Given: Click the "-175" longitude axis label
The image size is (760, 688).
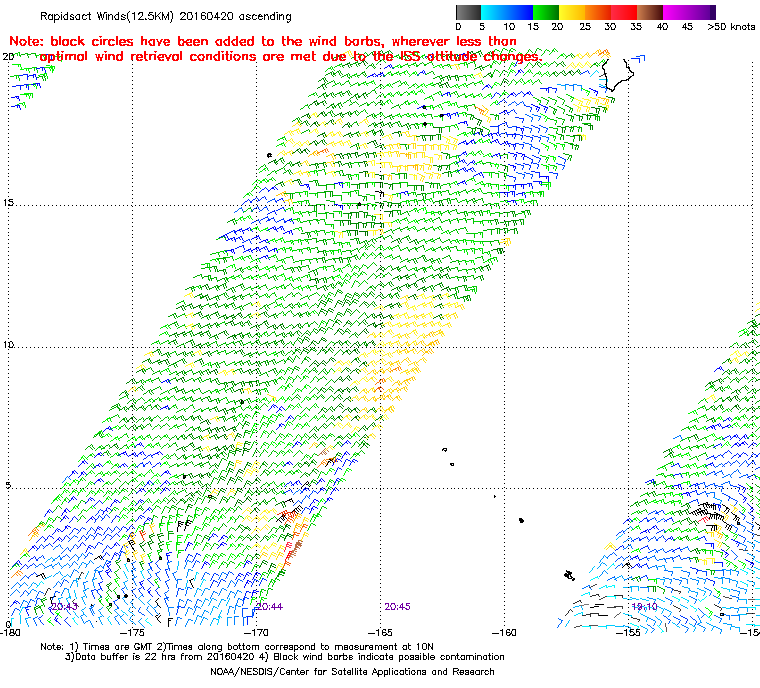Looking at the screenshot, I should 132,633.
